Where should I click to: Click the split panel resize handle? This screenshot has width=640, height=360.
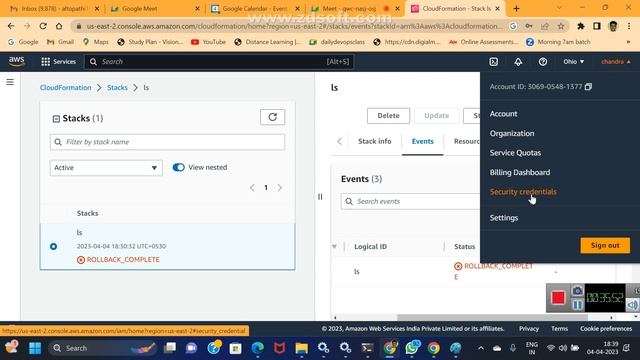(320, 197)
